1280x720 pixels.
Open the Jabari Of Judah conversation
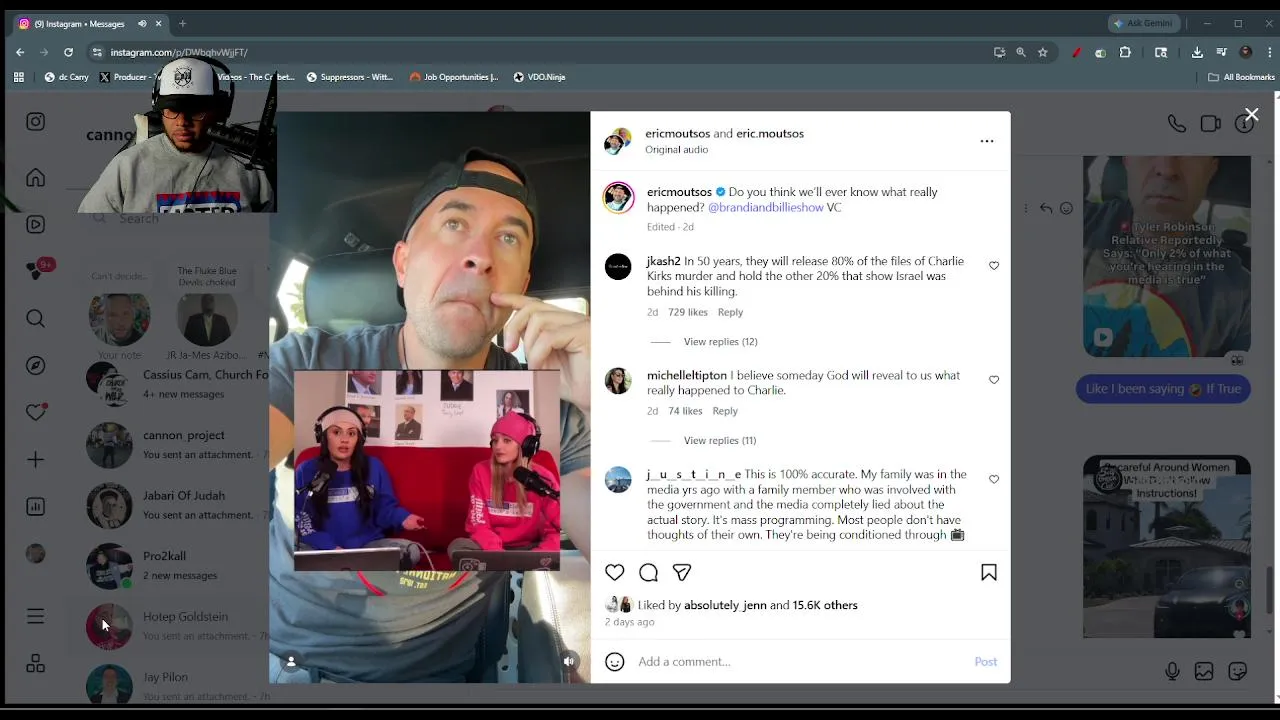pos(178,505)
